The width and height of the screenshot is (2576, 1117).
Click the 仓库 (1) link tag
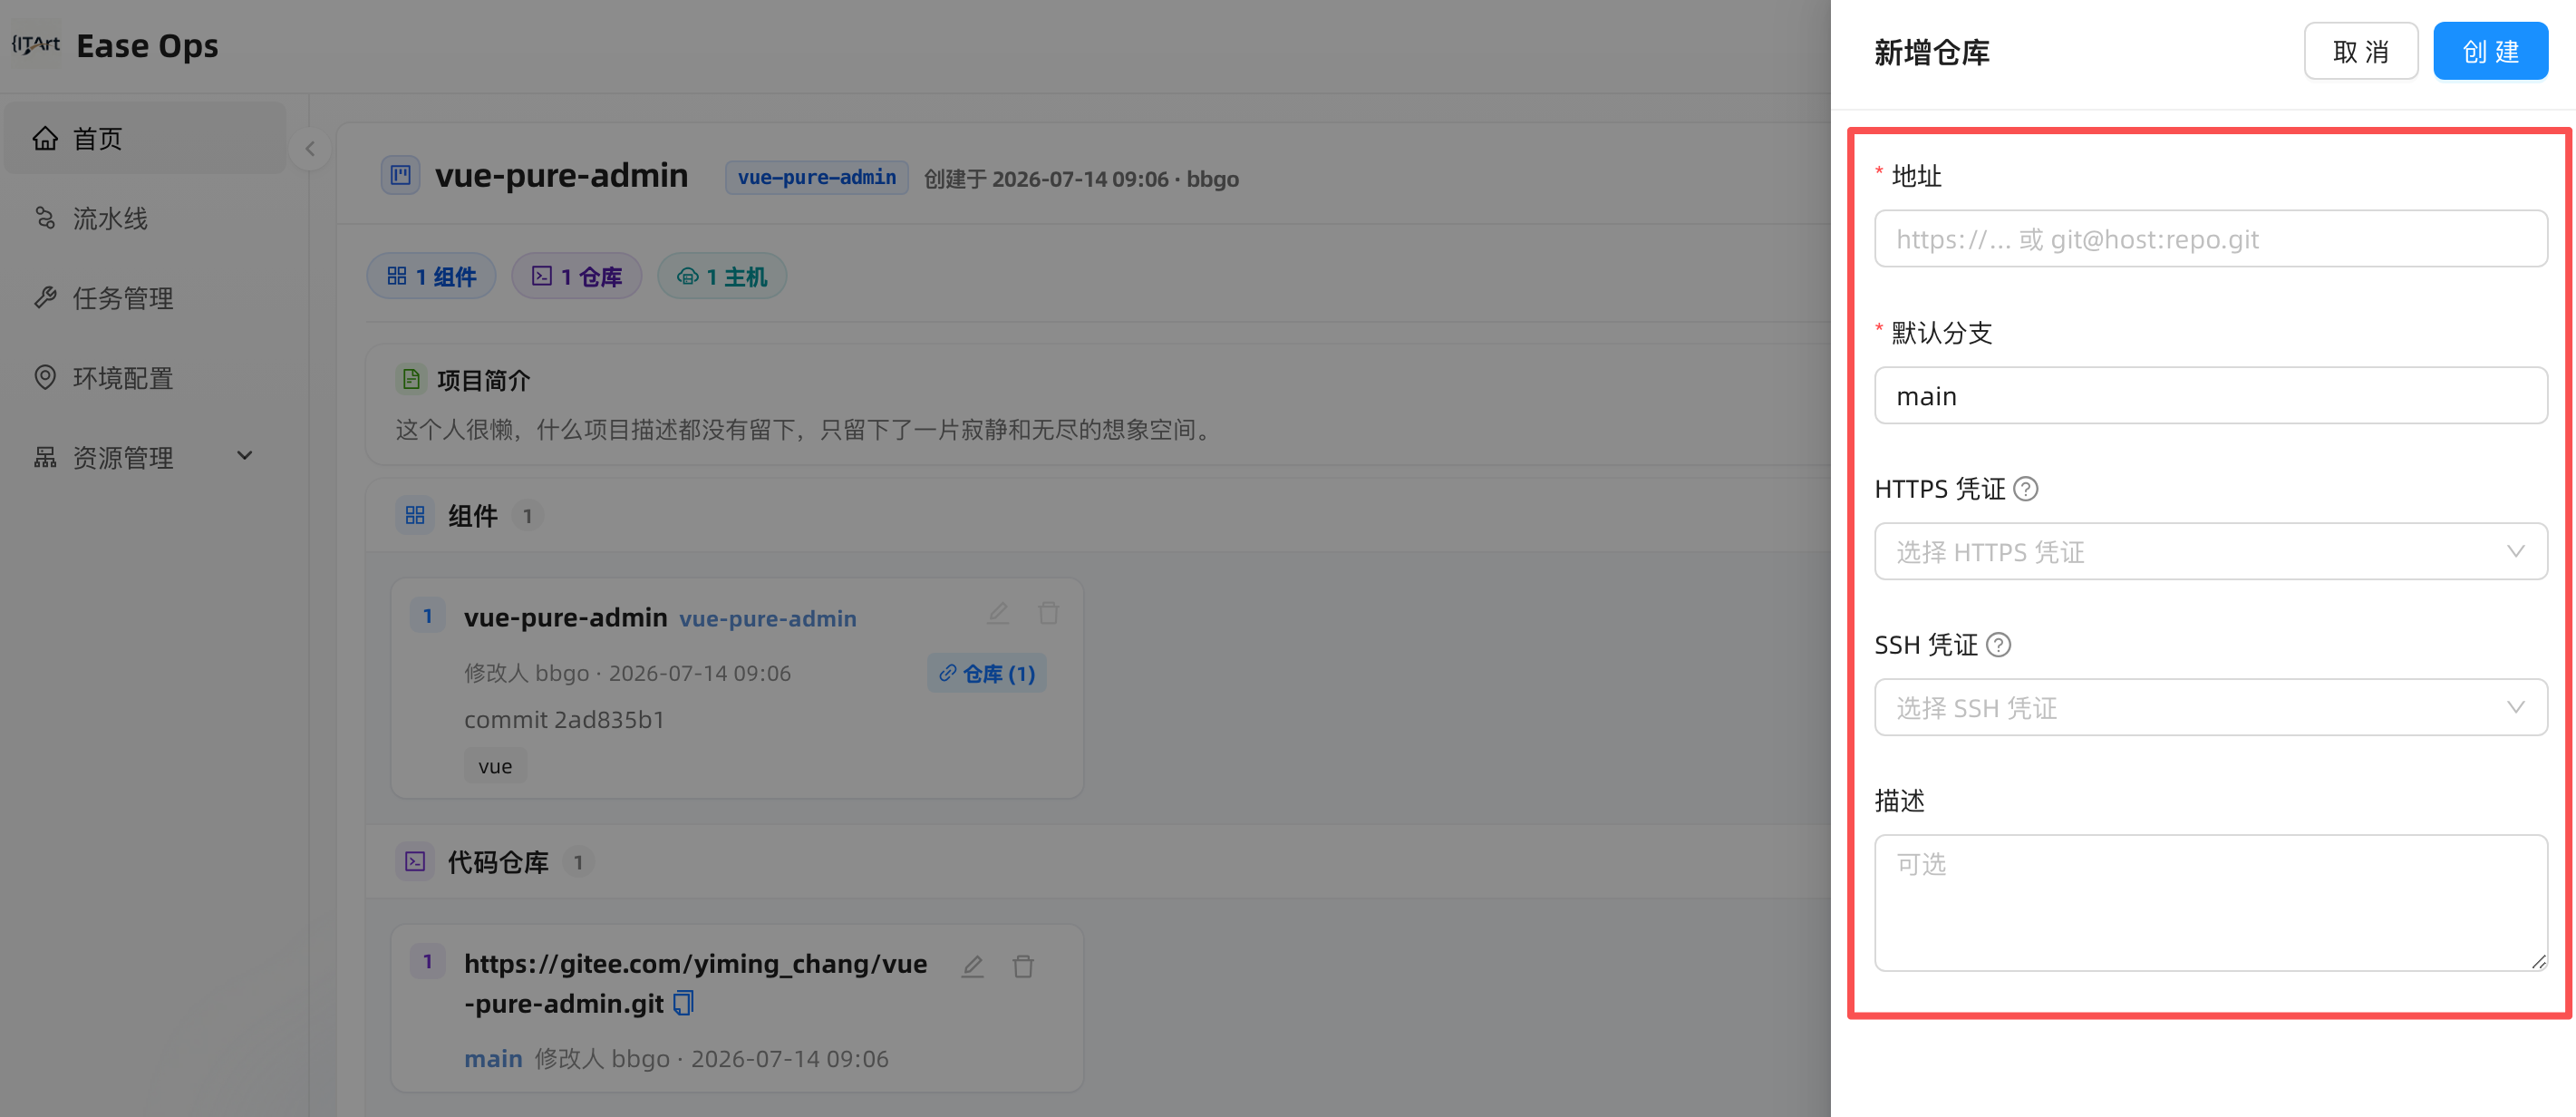(986, 673)
